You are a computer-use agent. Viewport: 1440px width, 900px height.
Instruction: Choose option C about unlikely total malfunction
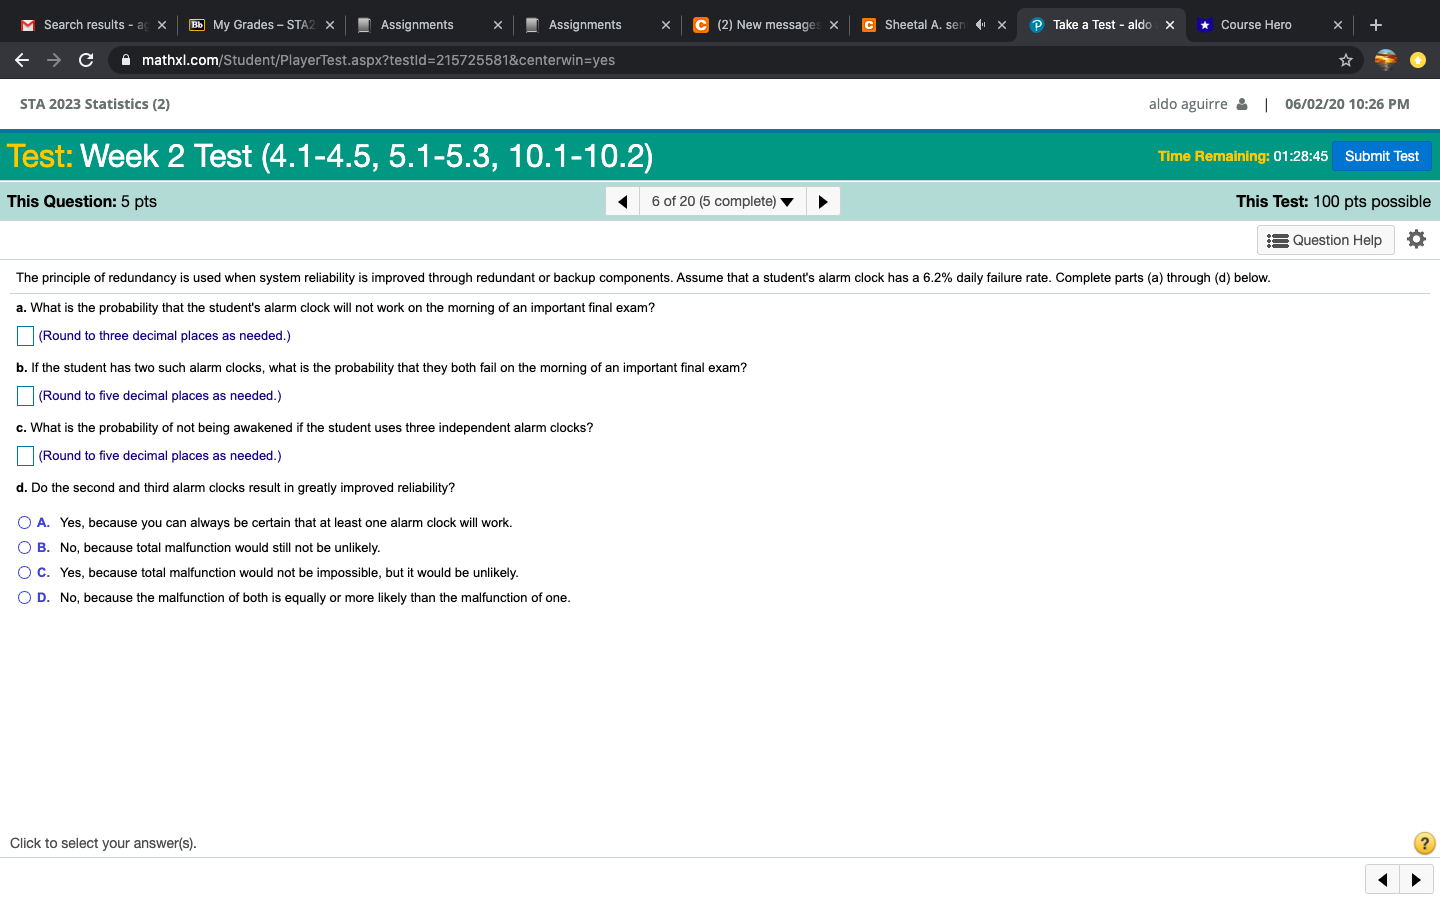click(24, 572)
